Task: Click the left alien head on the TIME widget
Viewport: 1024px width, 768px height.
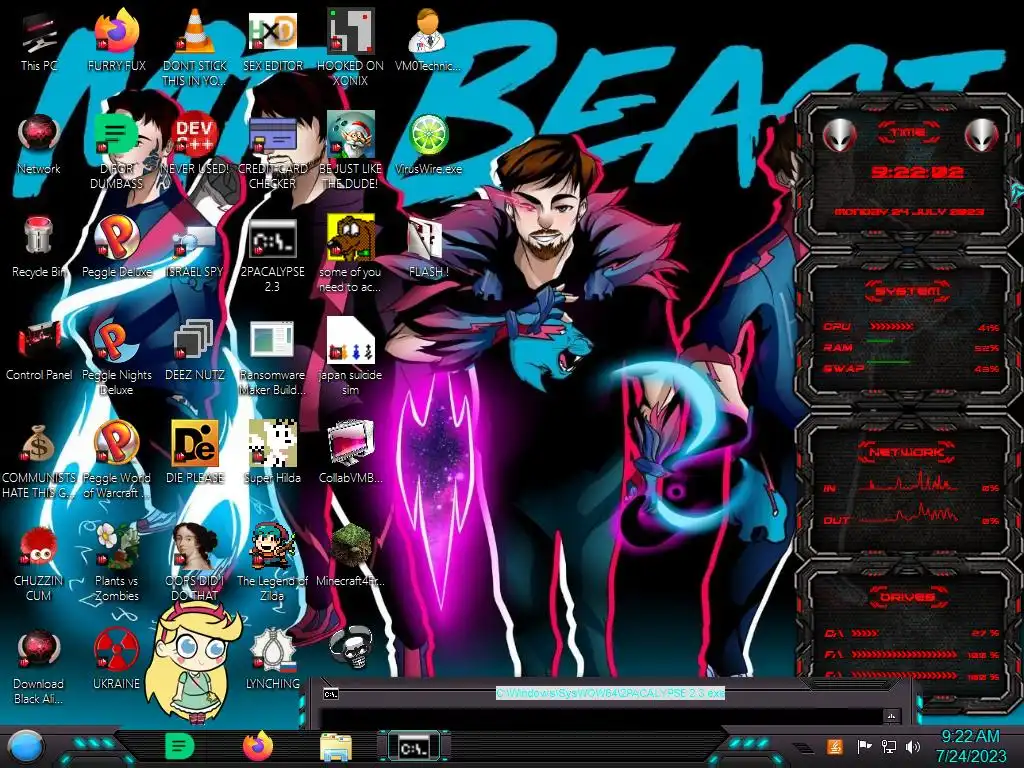Action: click(x=839, y=135)
